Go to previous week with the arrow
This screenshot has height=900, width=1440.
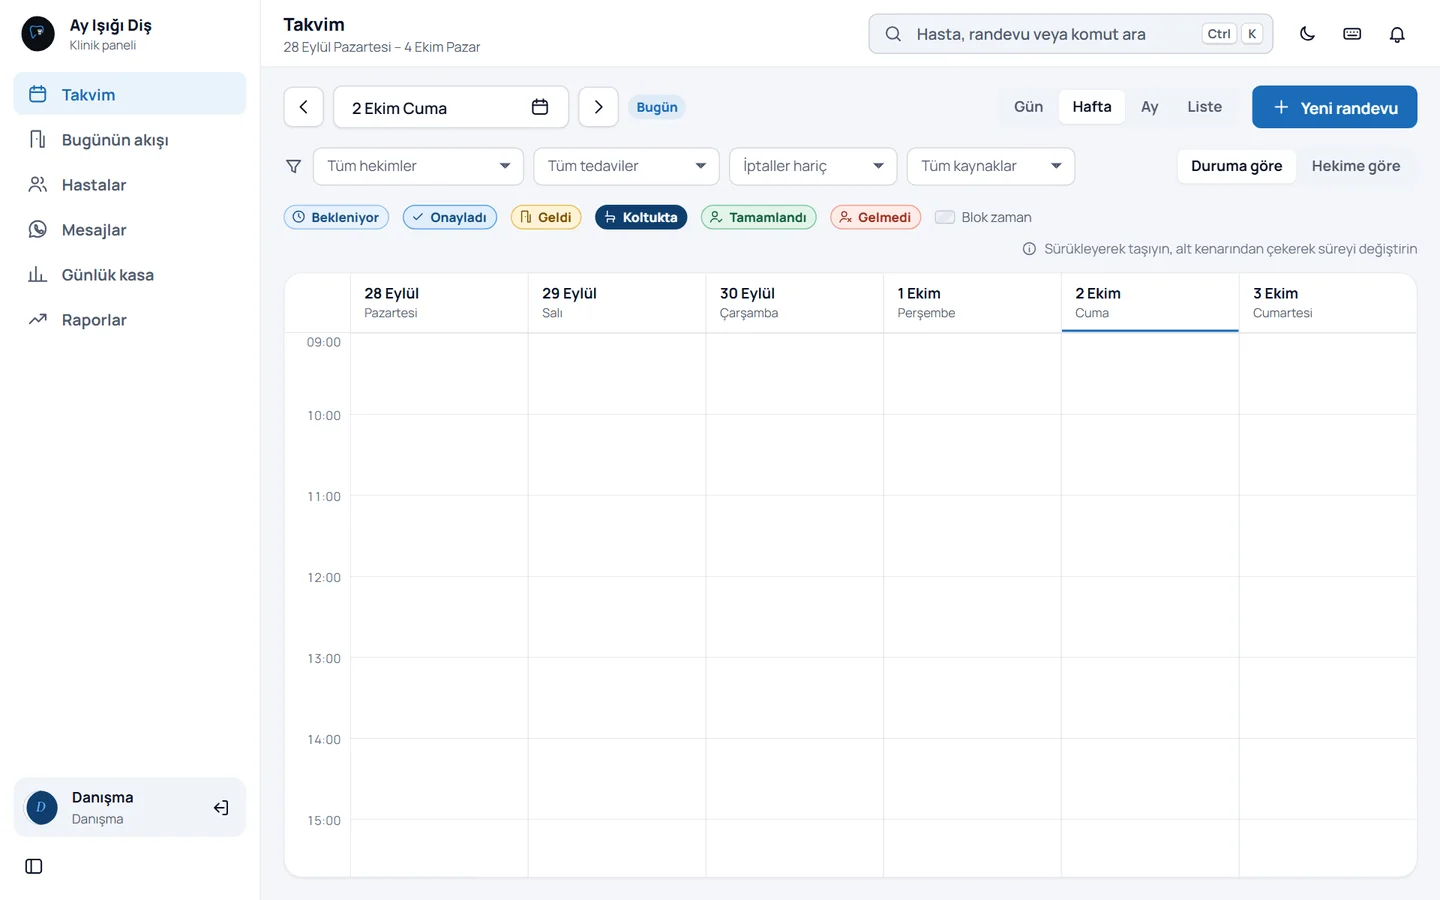(304, 107)
